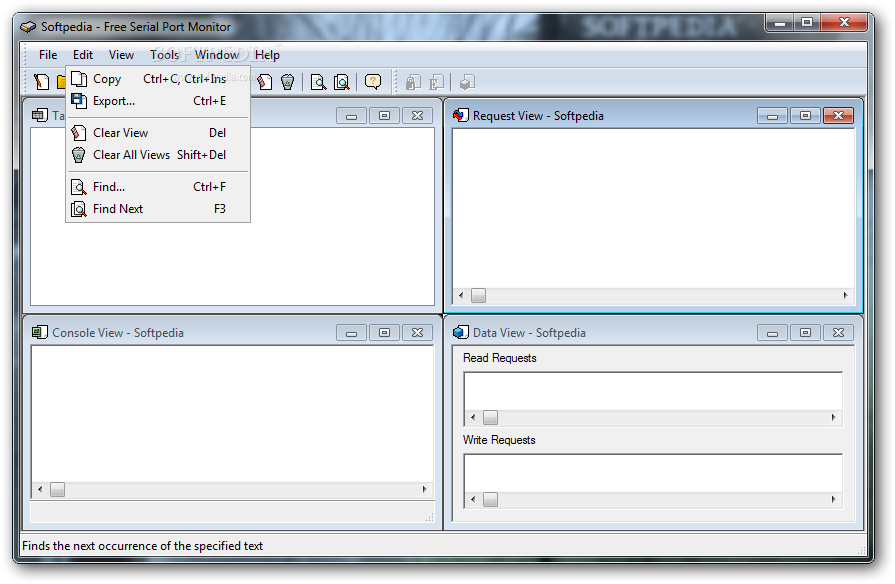Click the 'Read Requests' label
This screenshot has width=895, height=584.
499,358
